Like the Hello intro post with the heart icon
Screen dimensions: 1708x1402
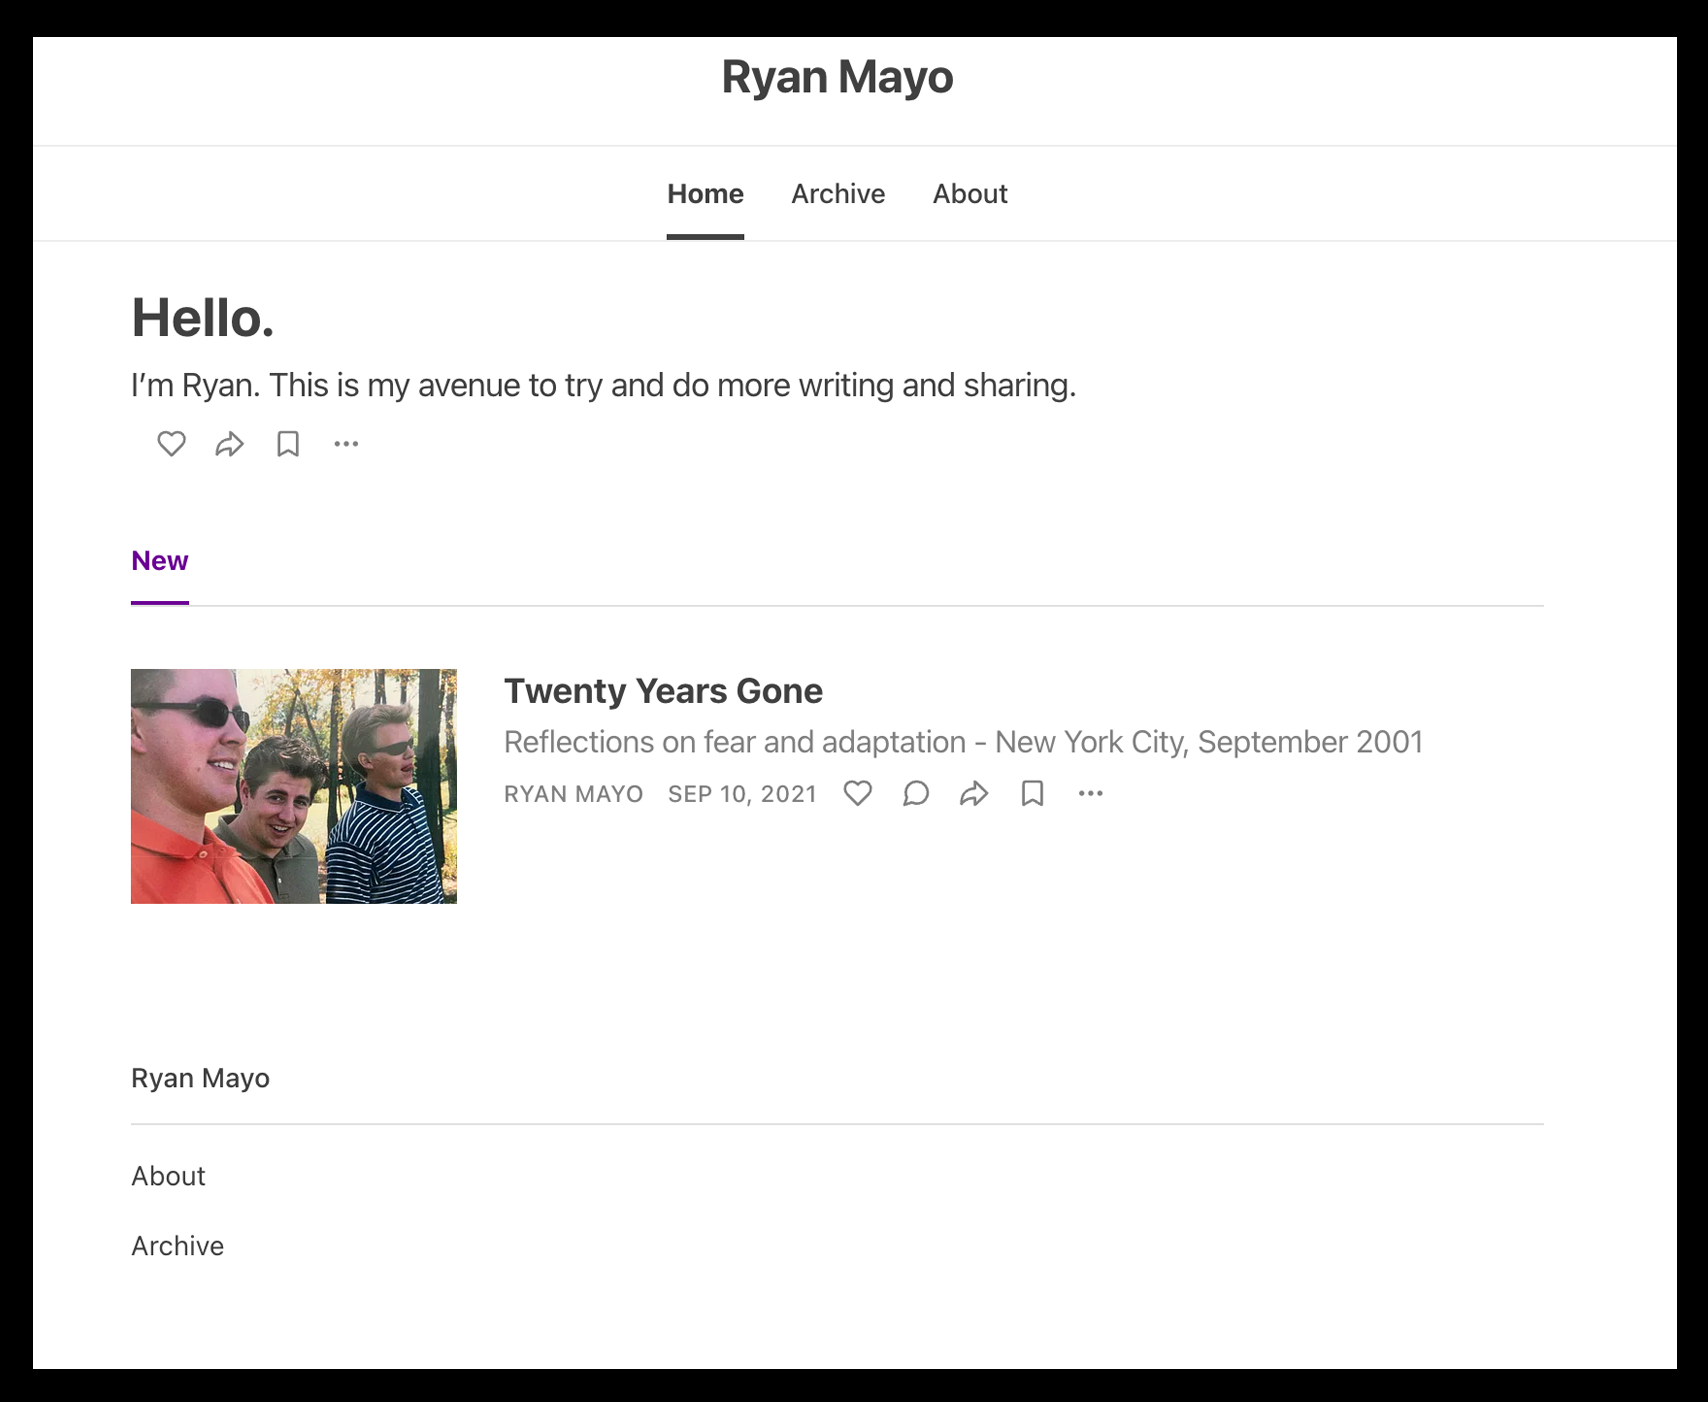(x=171, y=443)
